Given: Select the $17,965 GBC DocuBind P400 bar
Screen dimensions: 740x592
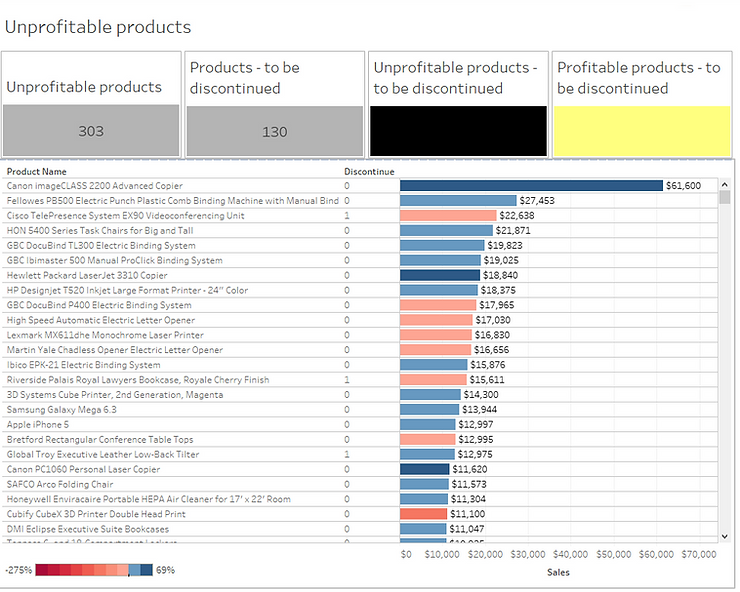Looking at the screenshot, I should tap(438, 305).
